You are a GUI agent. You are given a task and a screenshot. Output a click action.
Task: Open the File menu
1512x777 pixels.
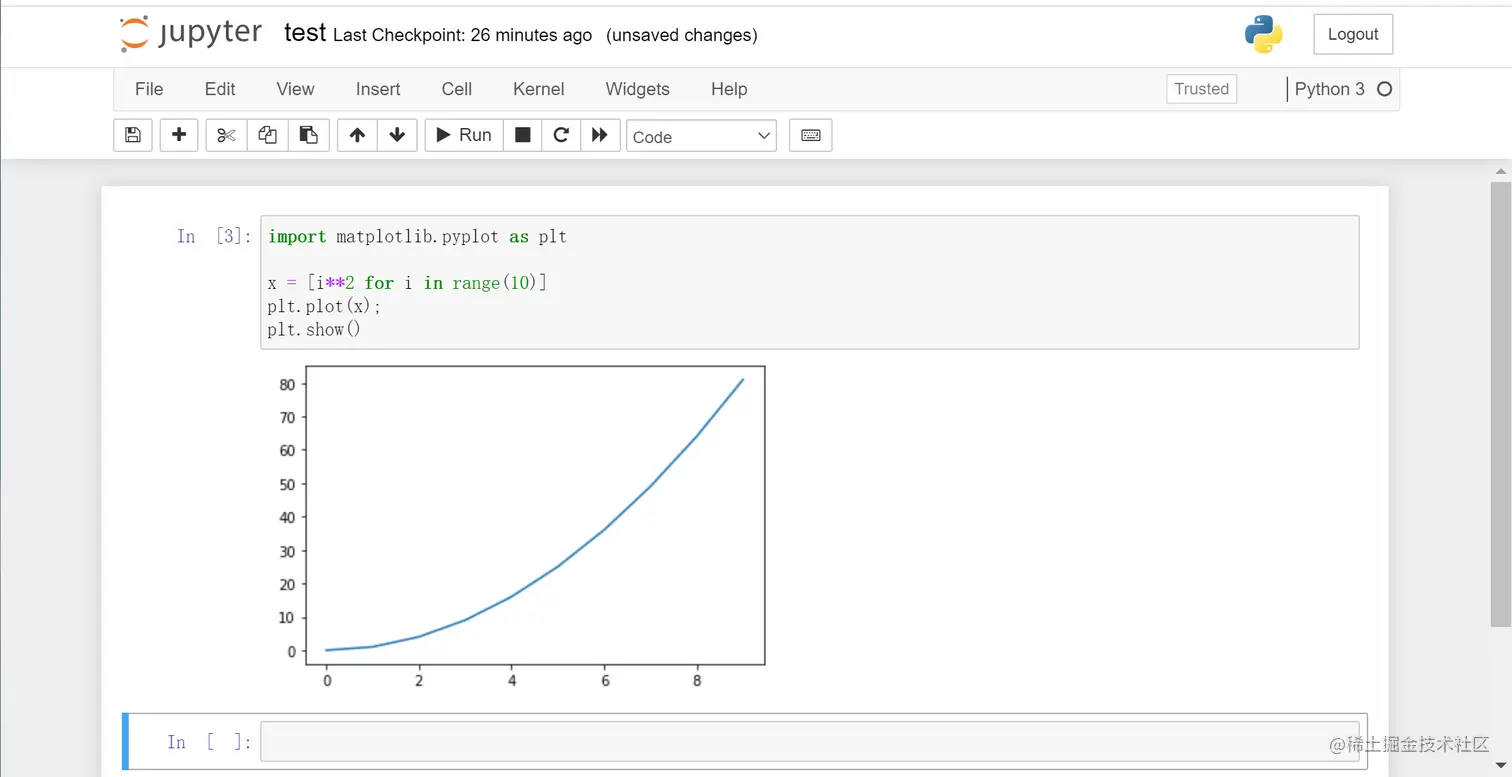pos(149,89)
